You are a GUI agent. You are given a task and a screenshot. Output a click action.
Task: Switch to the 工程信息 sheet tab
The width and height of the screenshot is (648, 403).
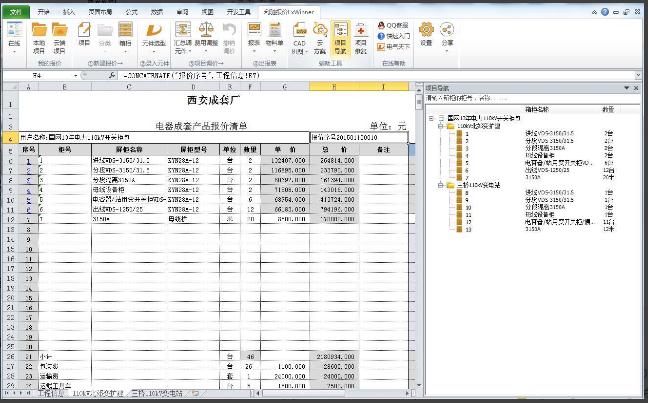point(51,393)
